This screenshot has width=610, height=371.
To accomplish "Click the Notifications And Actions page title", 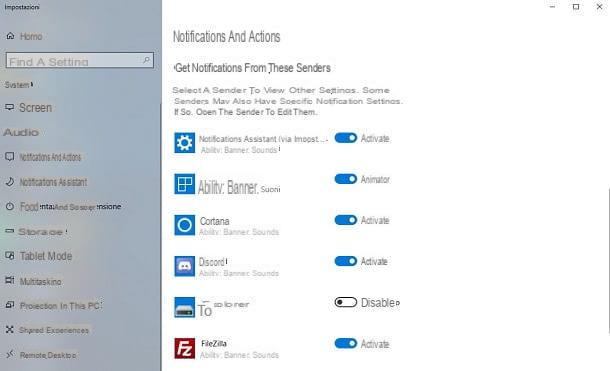I will click(x=226, y=37).
